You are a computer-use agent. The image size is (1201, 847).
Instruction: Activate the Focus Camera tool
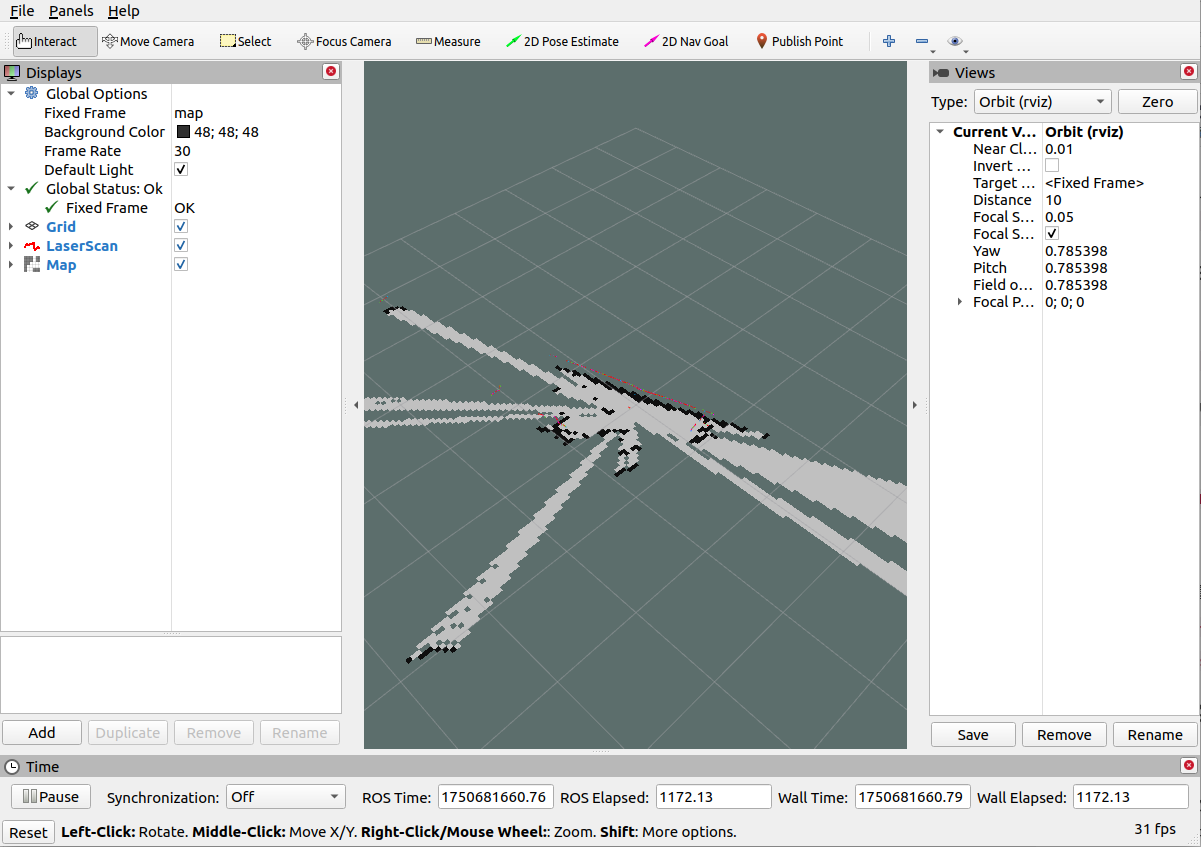tap(344, 41)
